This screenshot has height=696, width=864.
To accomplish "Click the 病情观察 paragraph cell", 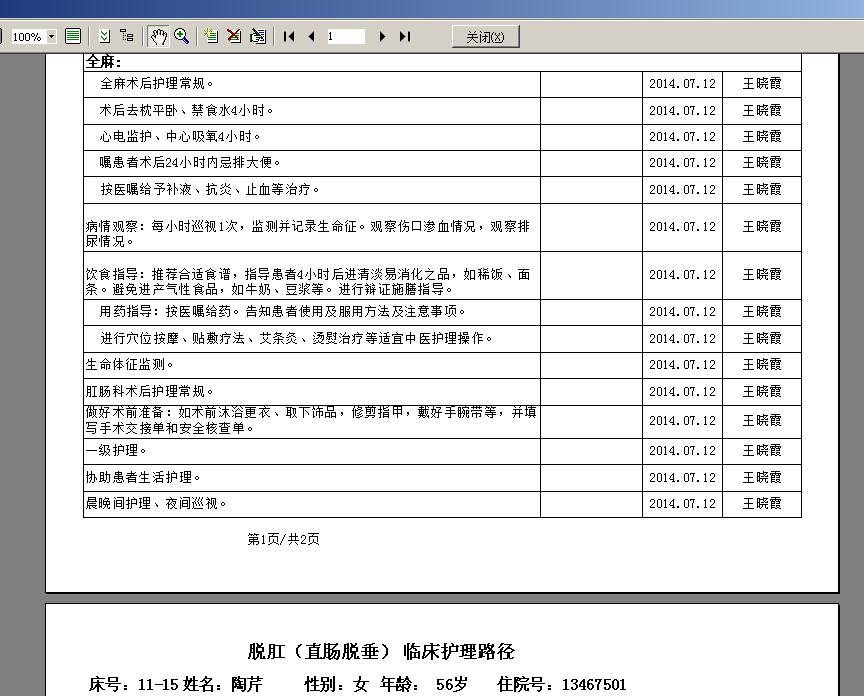I will click(312, 228).
